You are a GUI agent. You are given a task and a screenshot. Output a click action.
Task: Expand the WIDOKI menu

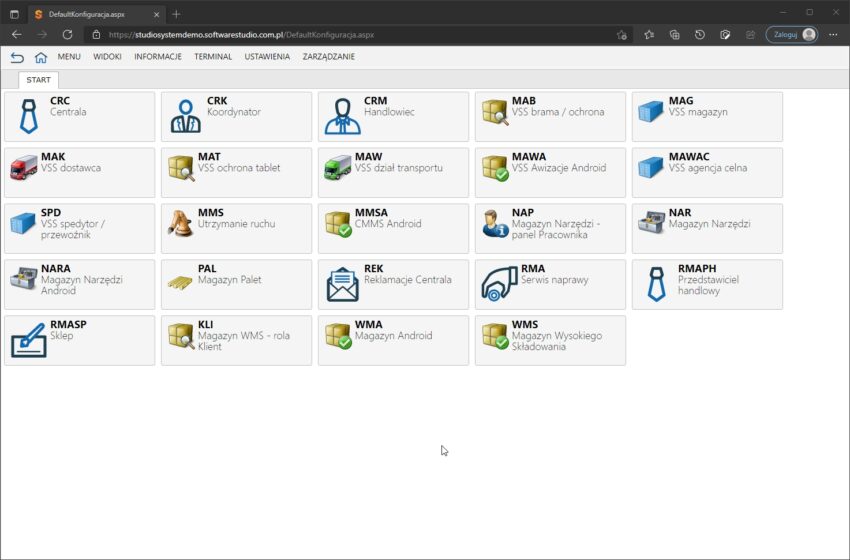[x=107, y=57]
